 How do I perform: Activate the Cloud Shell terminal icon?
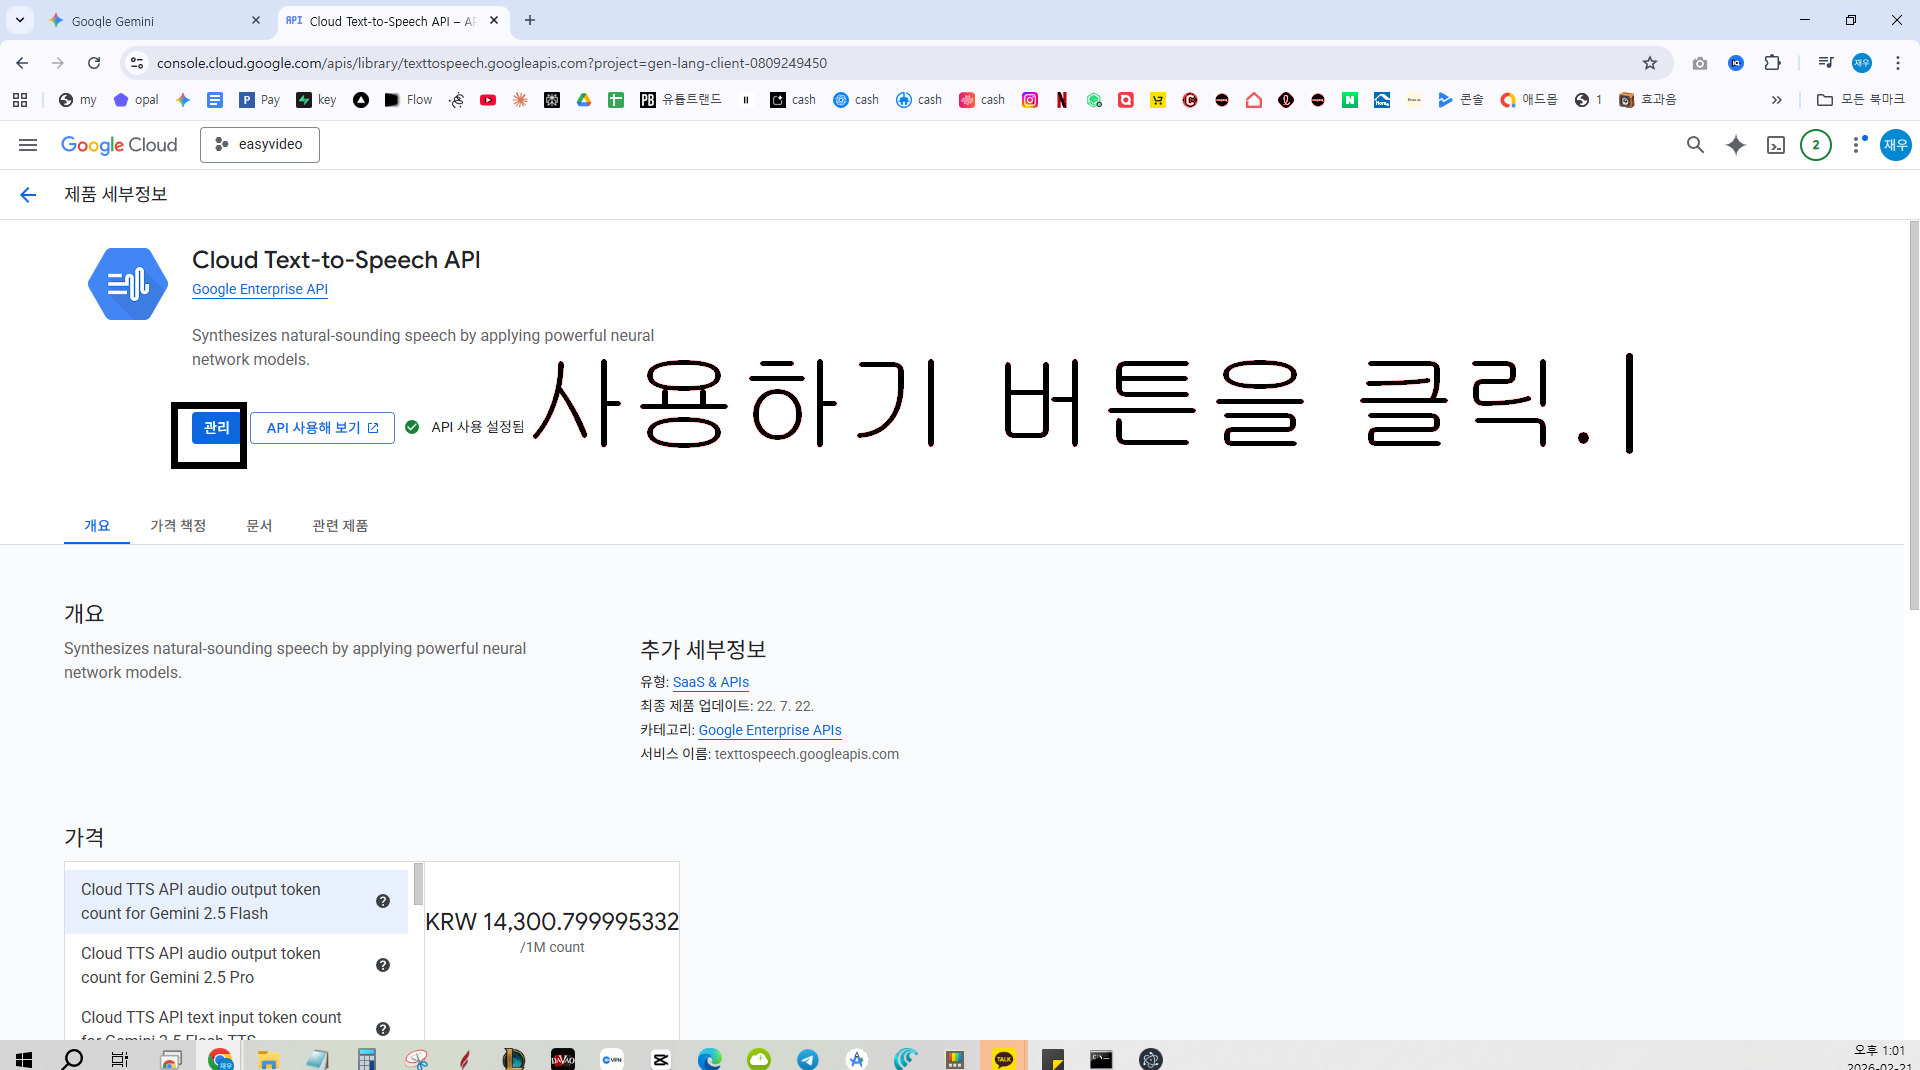click(x=1776, y=145)
